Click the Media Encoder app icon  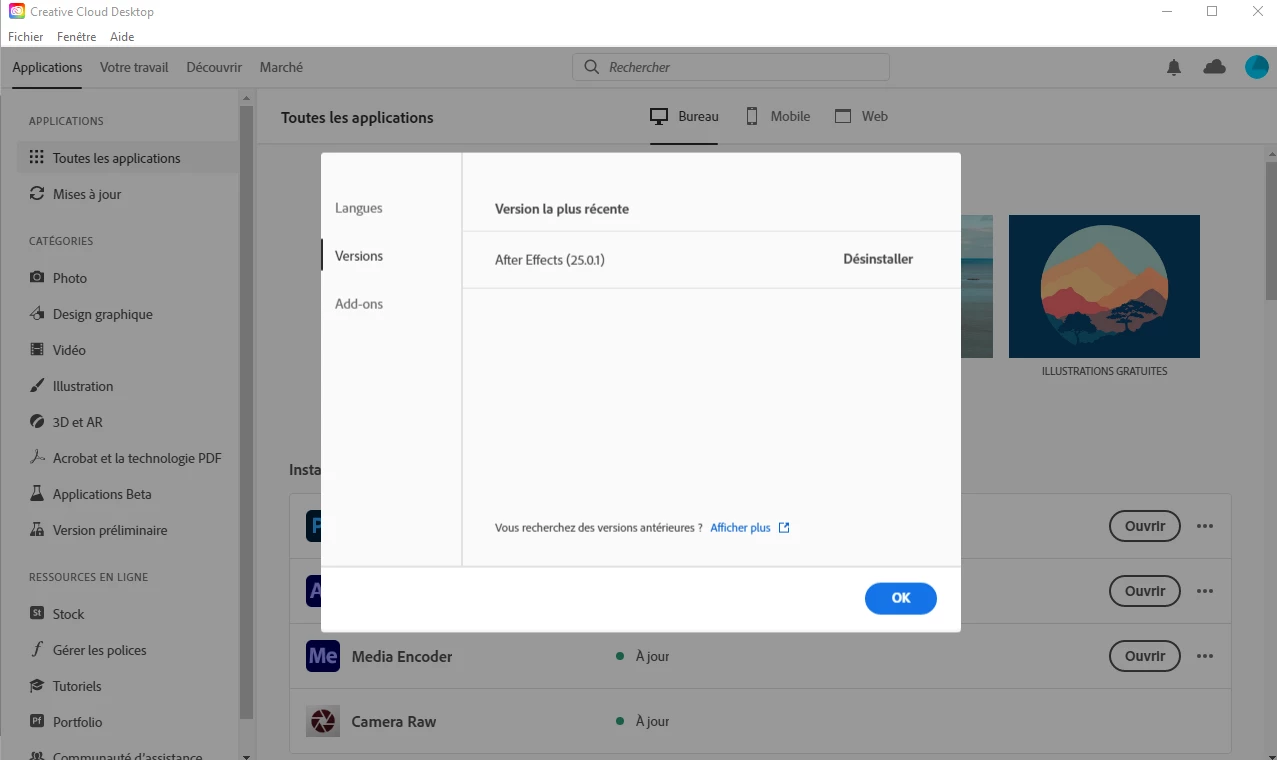click(323, 656)
